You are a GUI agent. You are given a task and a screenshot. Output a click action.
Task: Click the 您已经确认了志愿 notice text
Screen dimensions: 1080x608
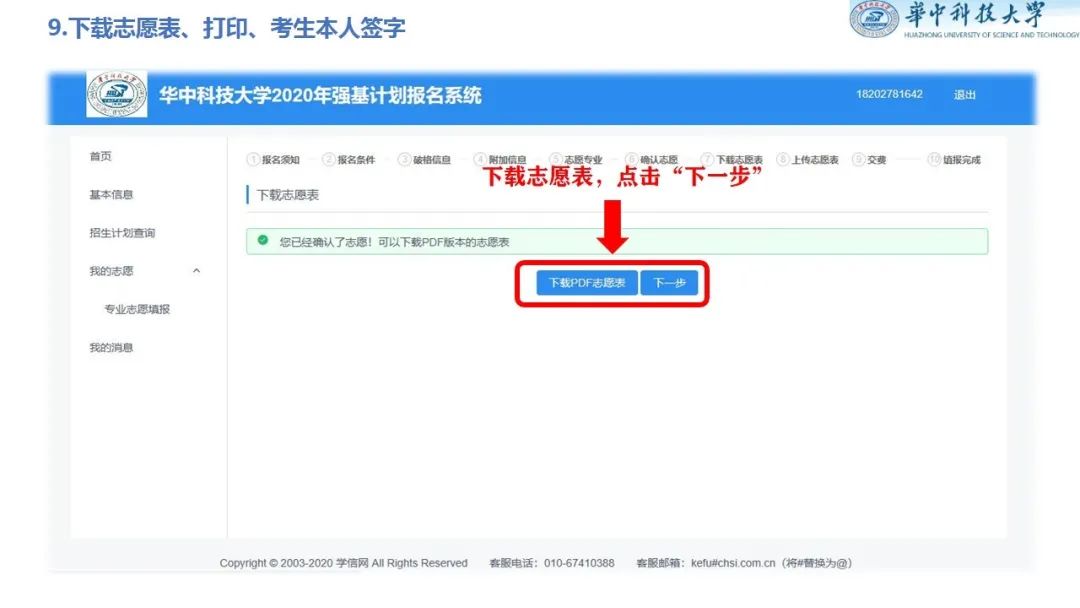[394, 242]
